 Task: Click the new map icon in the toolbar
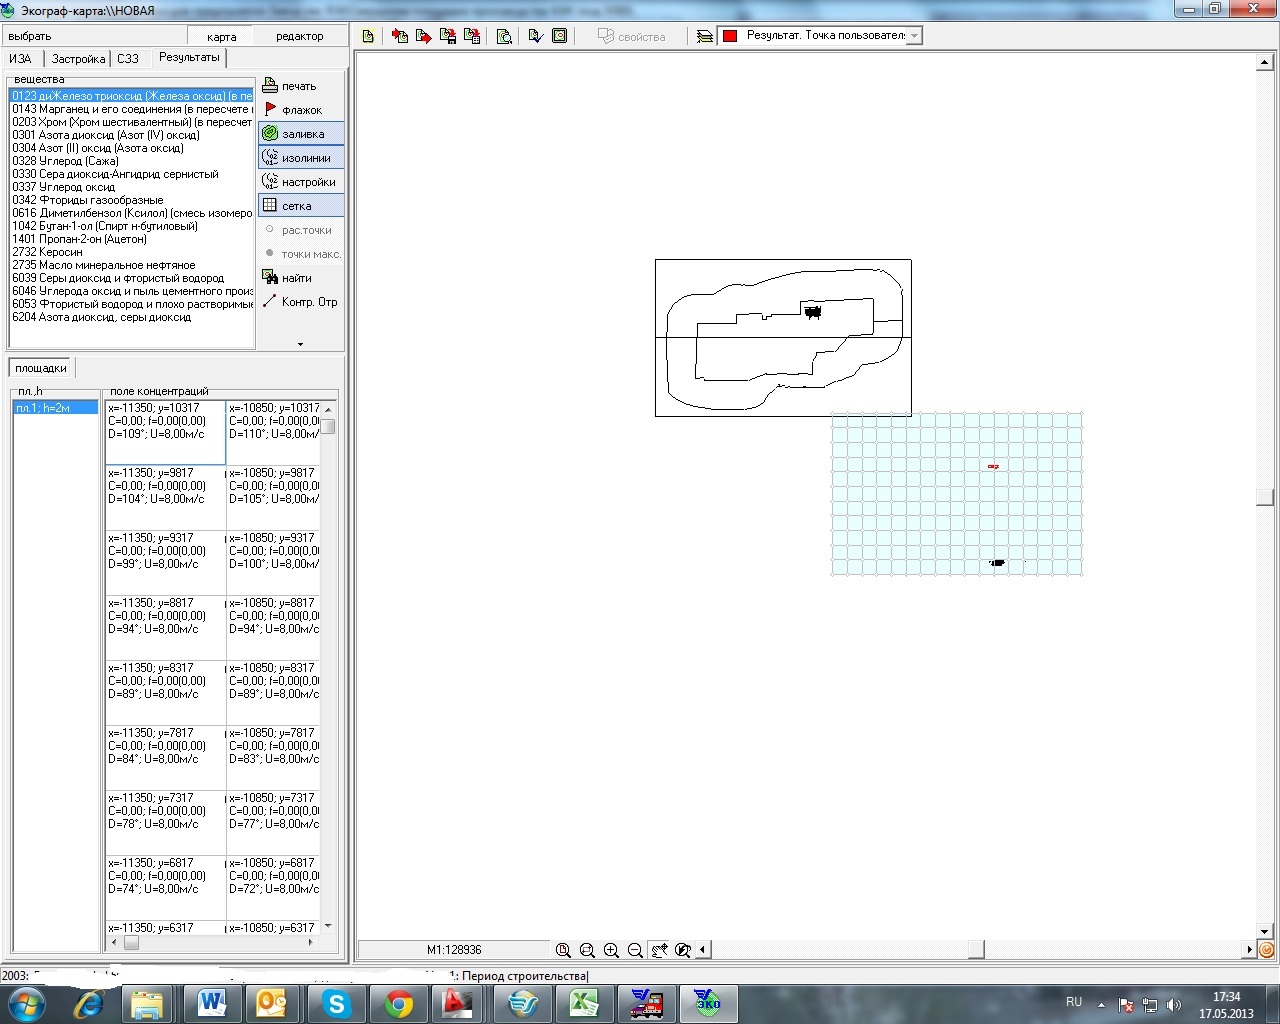pos(368,36)
